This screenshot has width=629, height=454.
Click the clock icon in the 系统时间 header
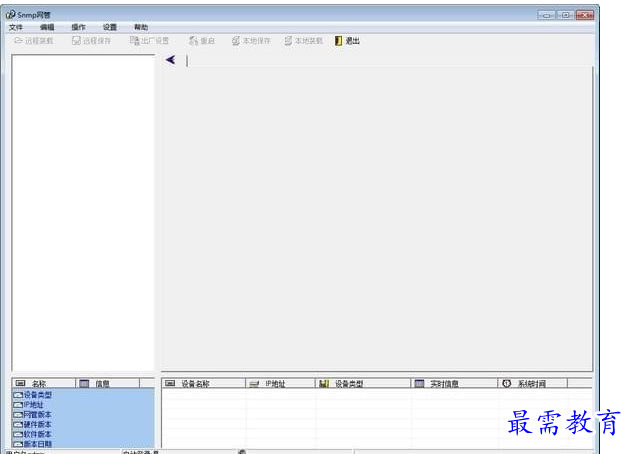tap(507, 383)
